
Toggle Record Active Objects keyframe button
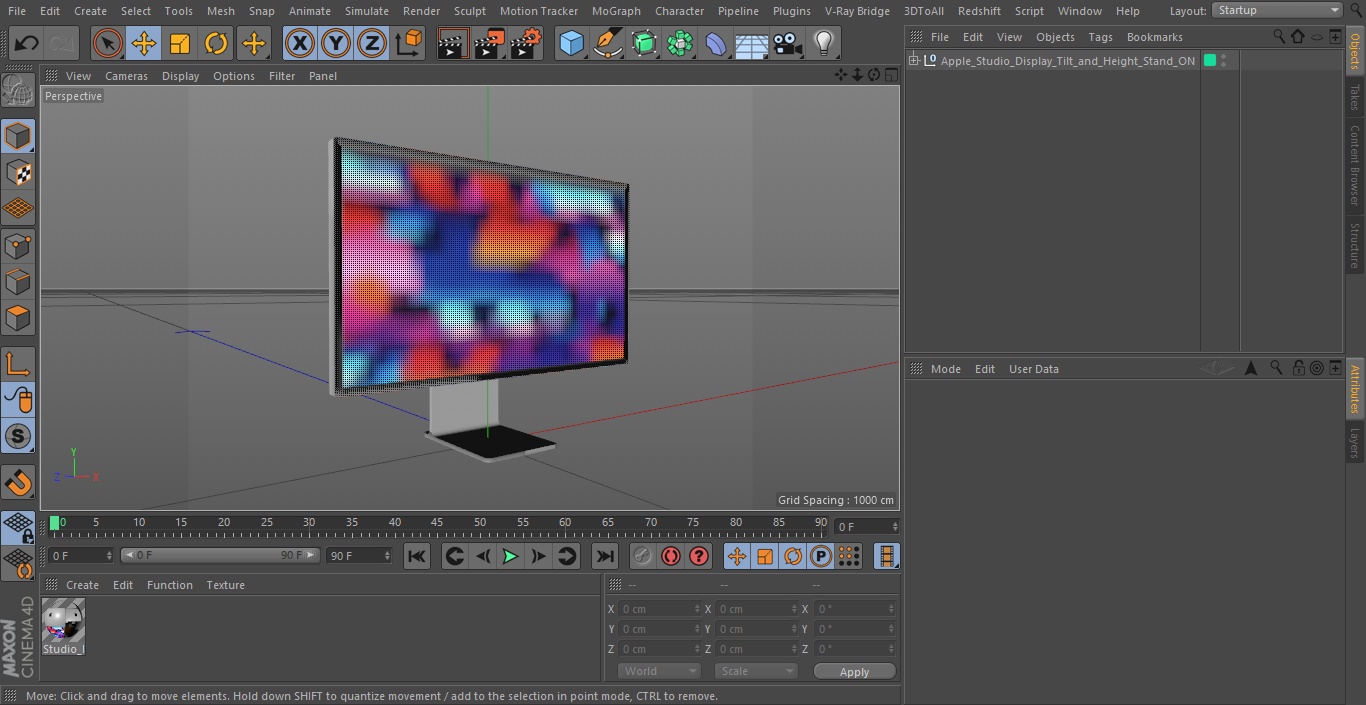click(x=643, y=556)
